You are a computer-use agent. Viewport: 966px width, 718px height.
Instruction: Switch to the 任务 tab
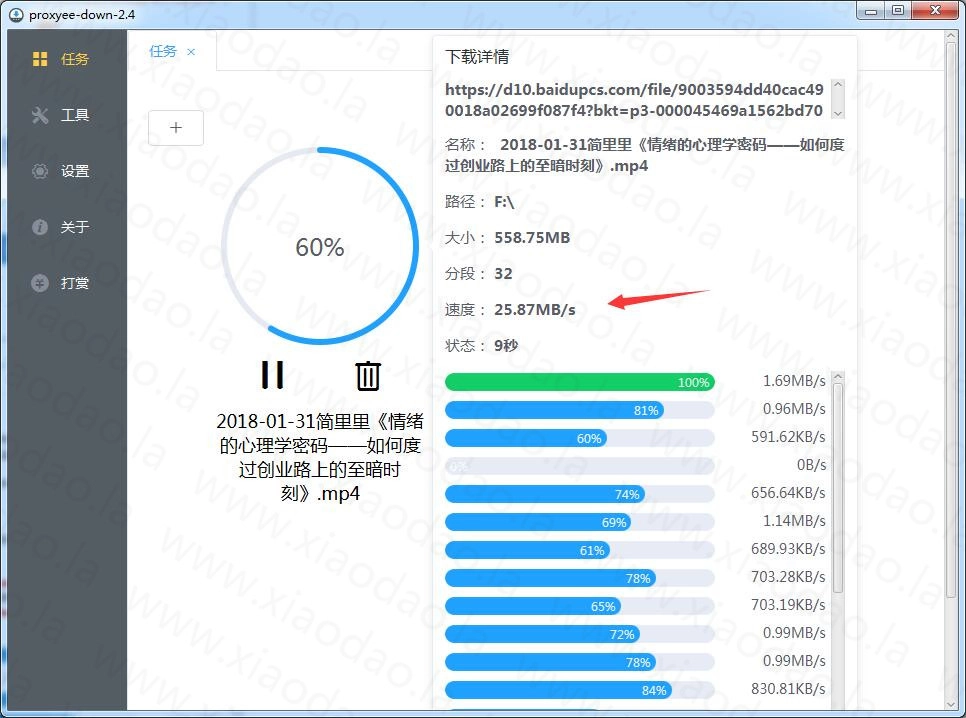point(165,50)
